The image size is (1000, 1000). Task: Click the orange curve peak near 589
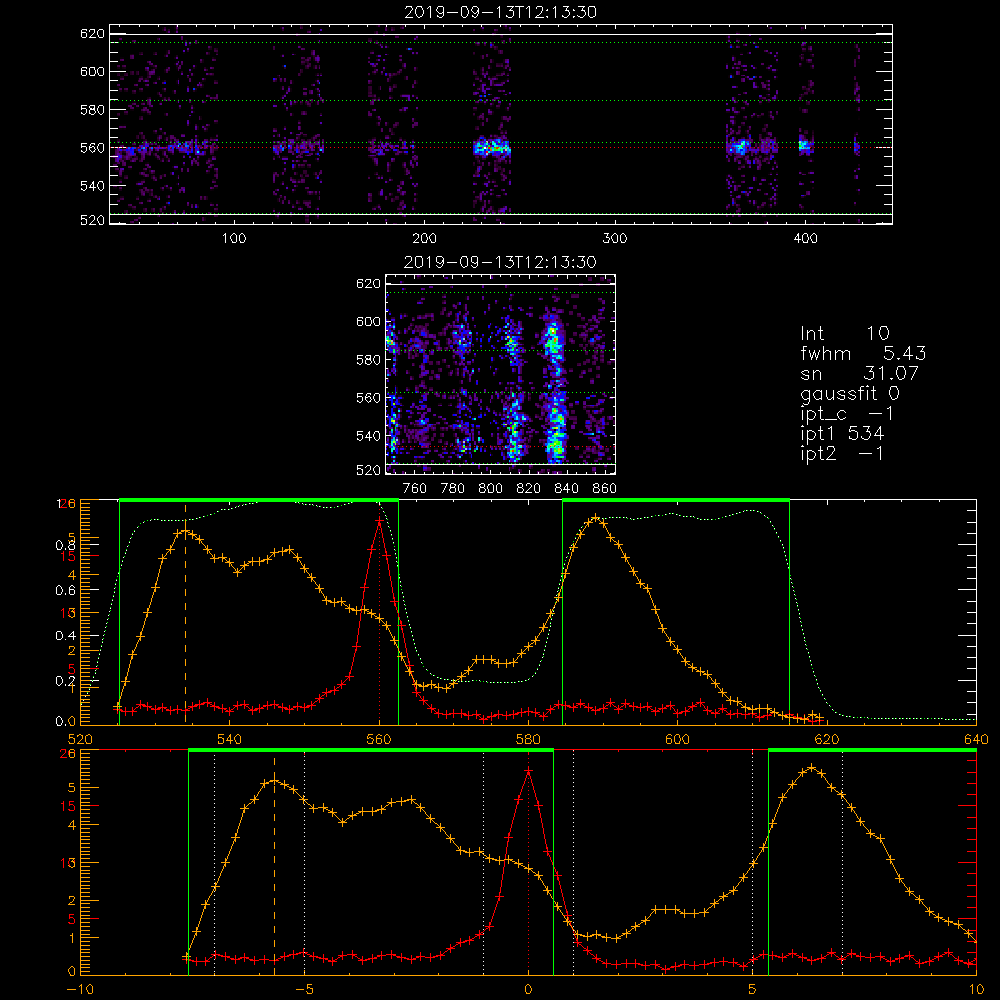click(596, 518)
